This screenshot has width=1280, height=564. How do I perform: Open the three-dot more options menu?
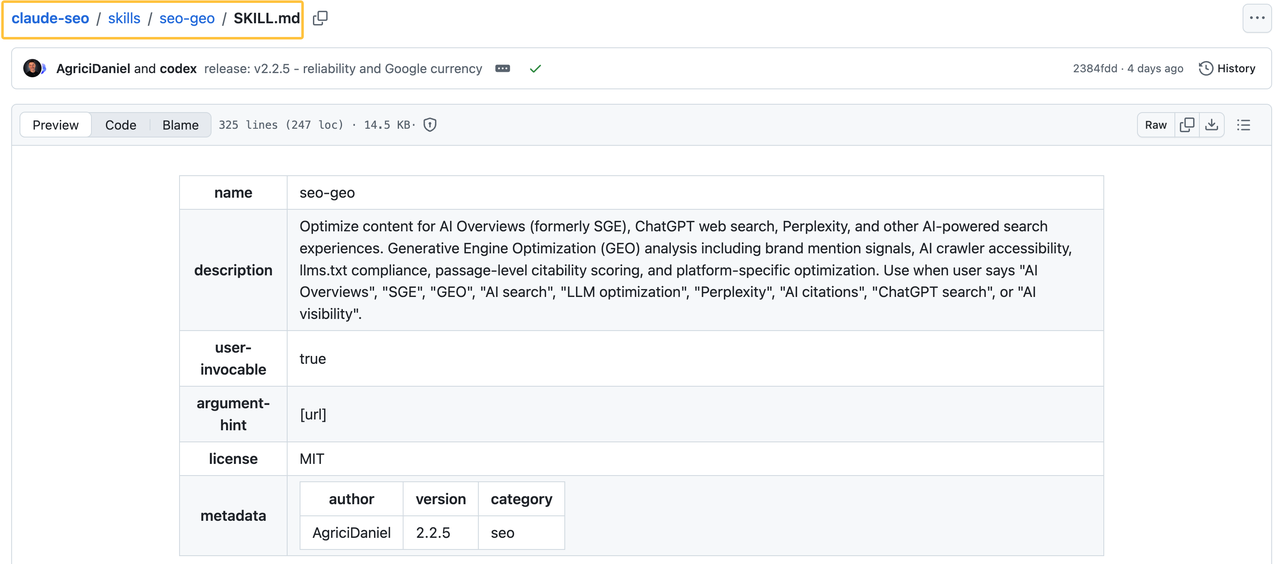1257,18
